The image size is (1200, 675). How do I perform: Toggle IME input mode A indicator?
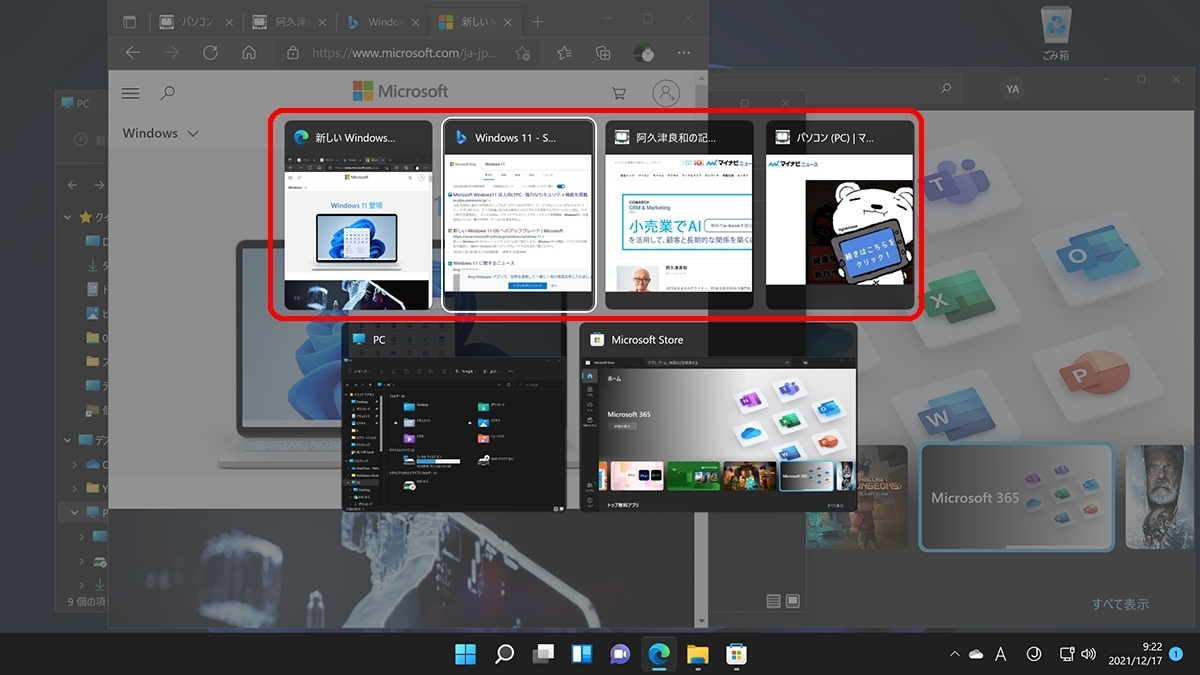pos(1001,654)
